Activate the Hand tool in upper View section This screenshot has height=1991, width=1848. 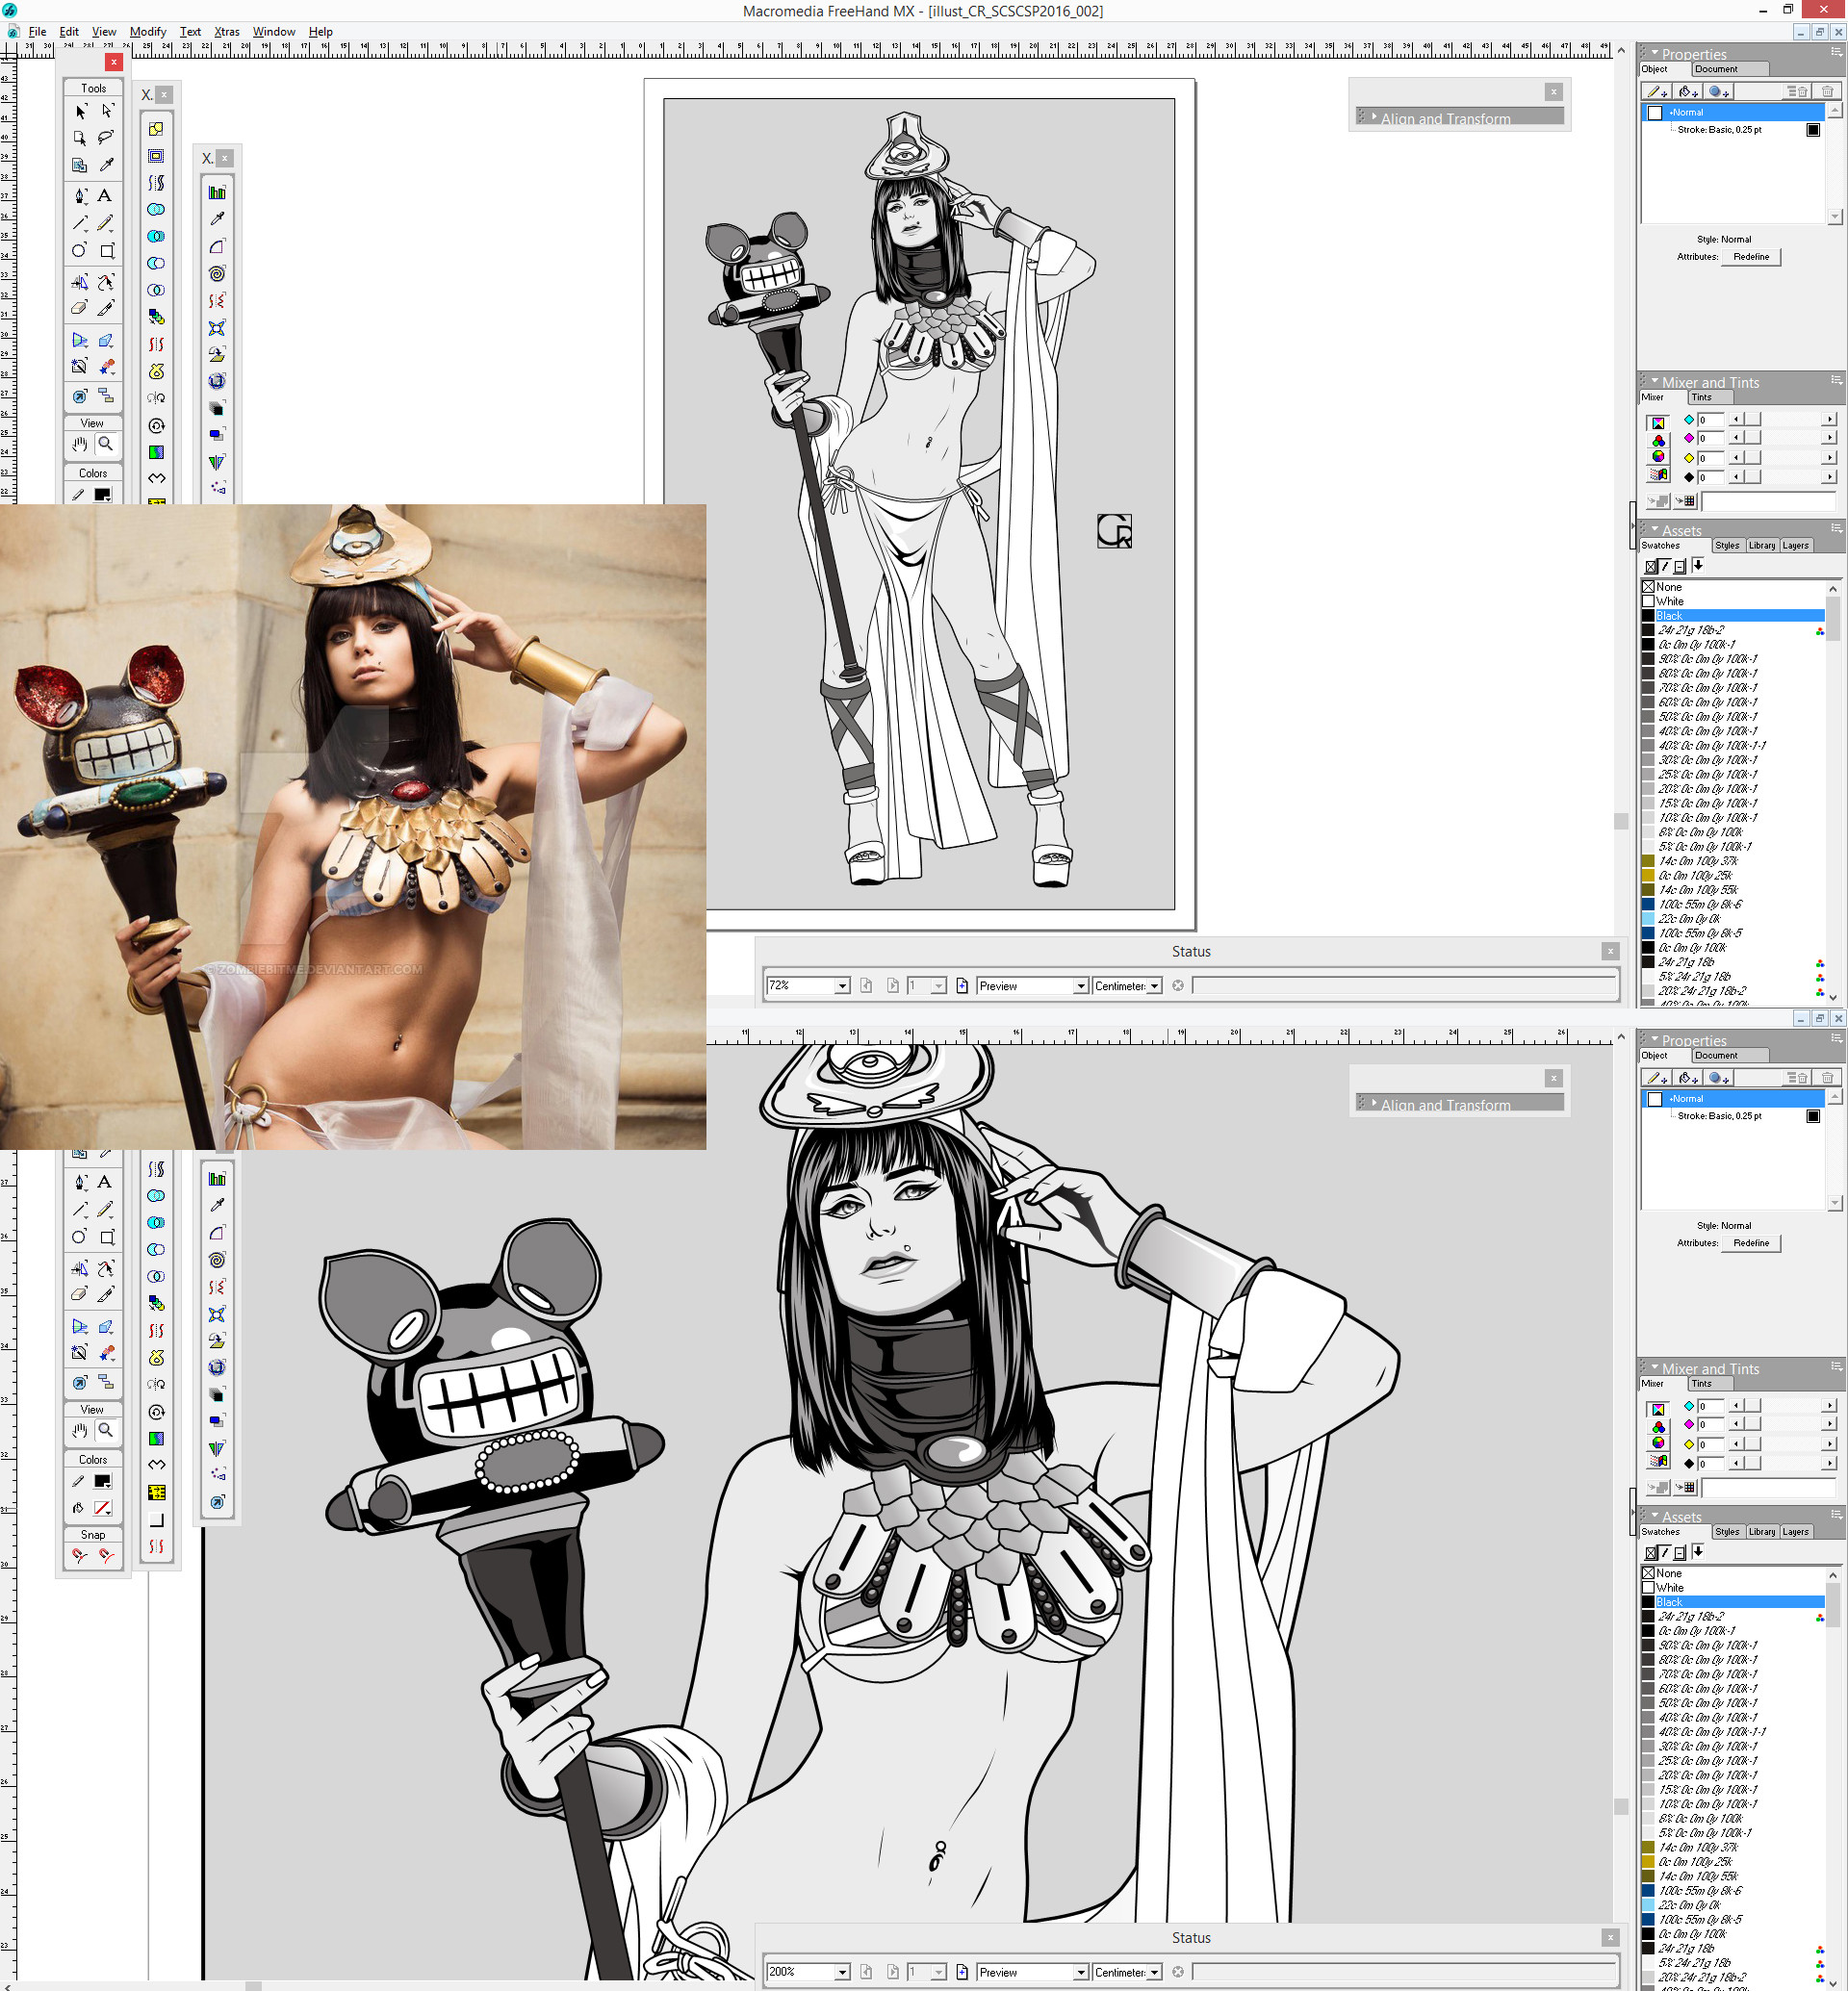(80, 444)
